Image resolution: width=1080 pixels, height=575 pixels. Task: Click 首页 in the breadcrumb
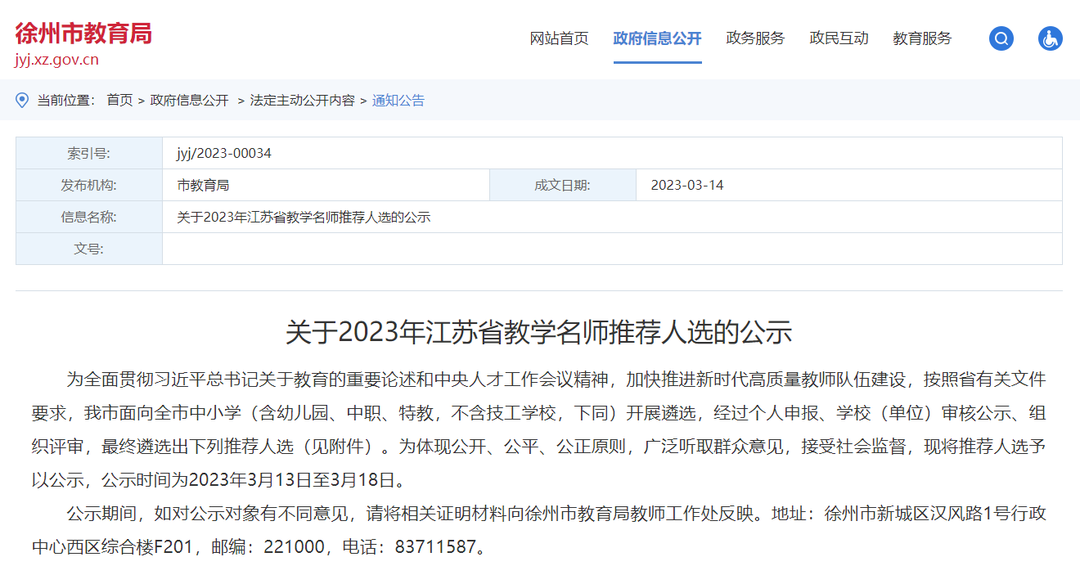(x=119, y=101)
